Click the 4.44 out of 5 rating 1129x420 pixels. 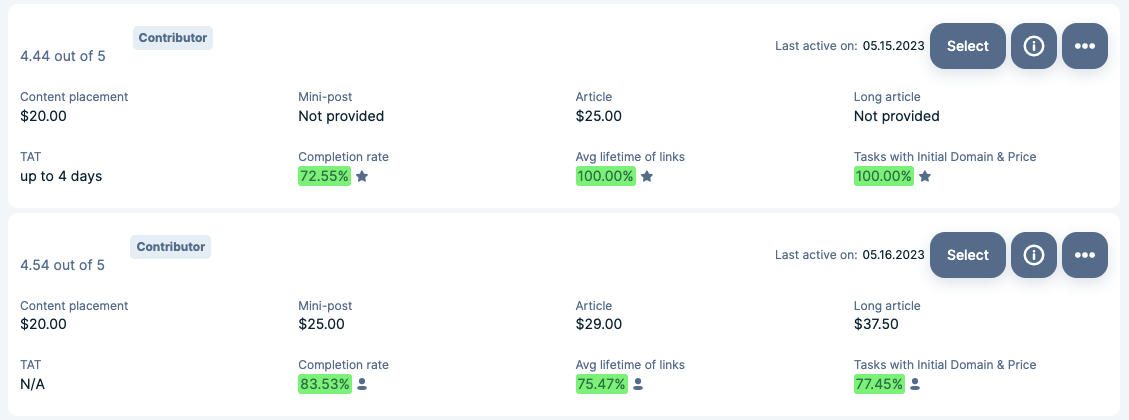point(63,56)
